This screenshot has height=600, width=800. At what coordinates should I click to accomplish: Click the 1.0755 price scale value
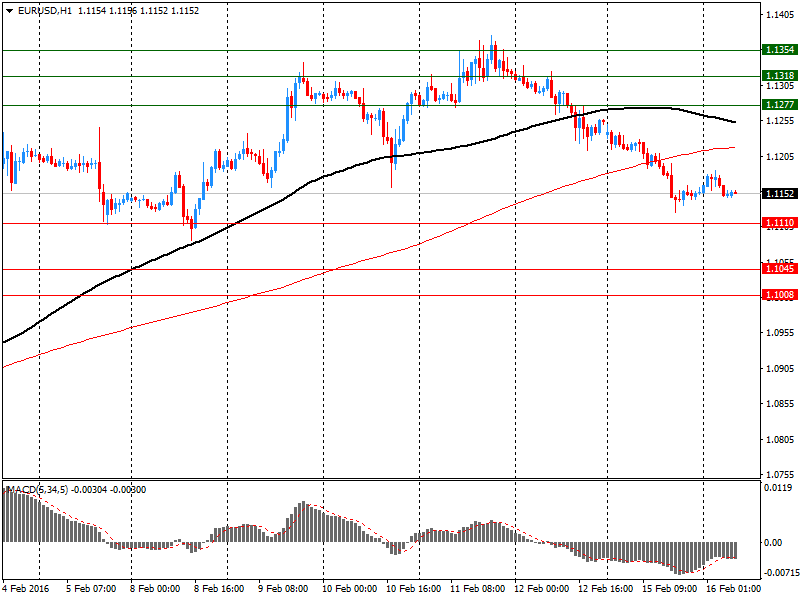click(x=780, y=474)
